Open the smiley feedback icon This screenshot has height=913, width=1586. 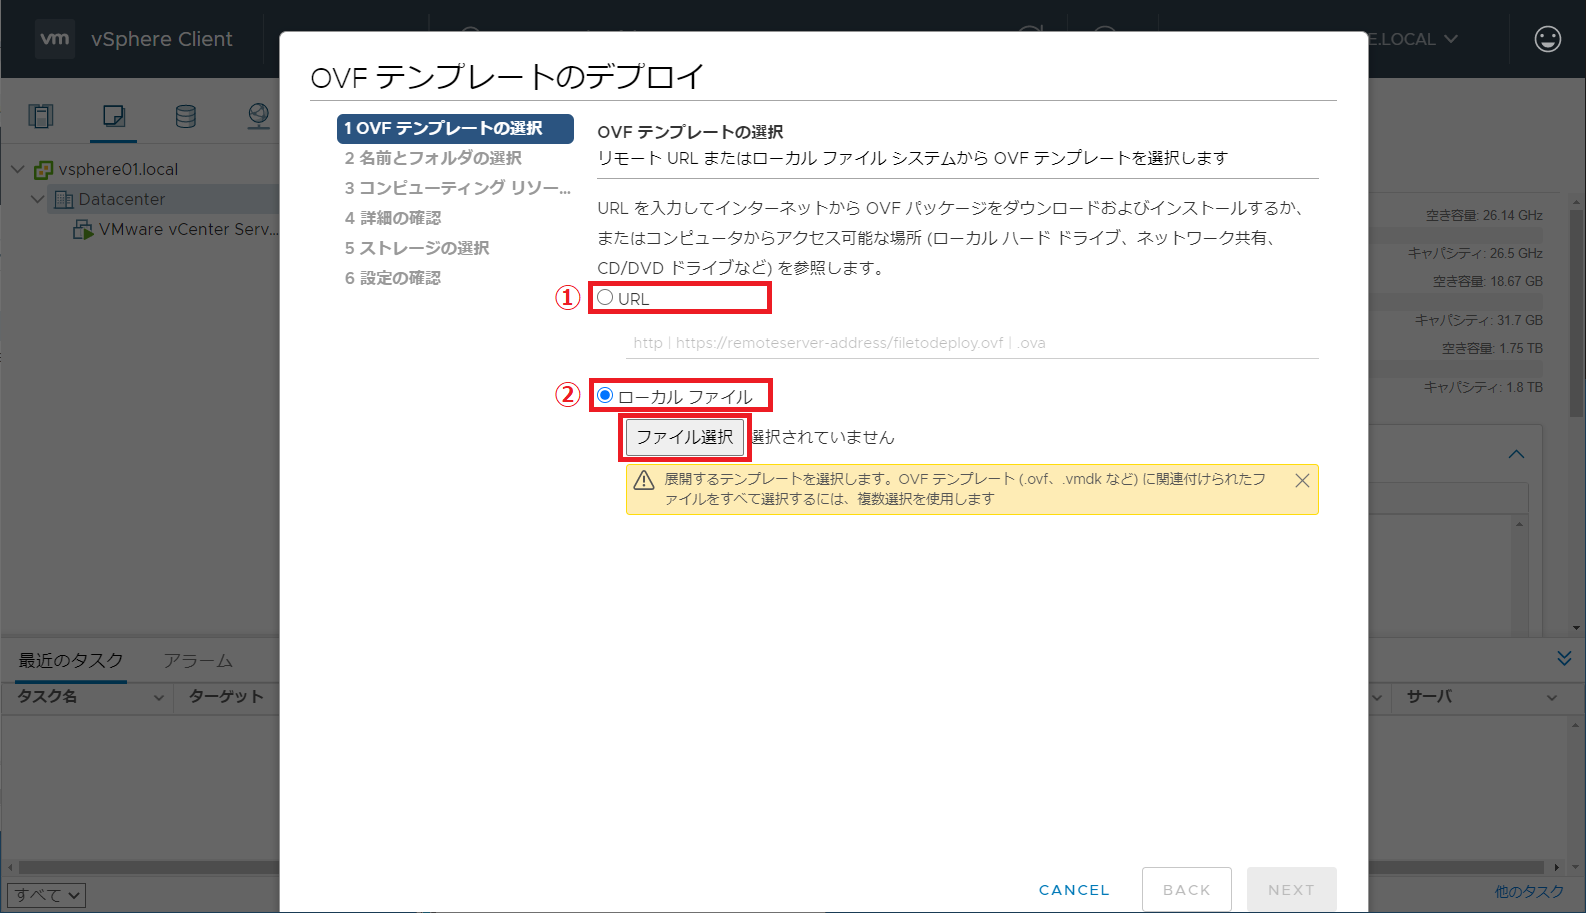tap(1547, 39)
